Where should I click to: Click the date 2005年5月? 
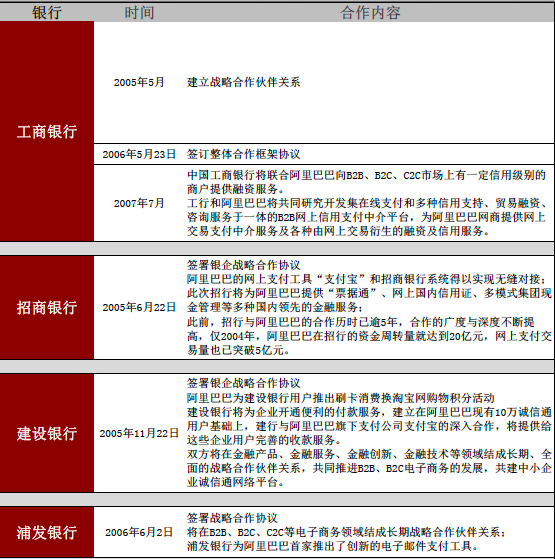pyautogui.click(x=139, y=82)
